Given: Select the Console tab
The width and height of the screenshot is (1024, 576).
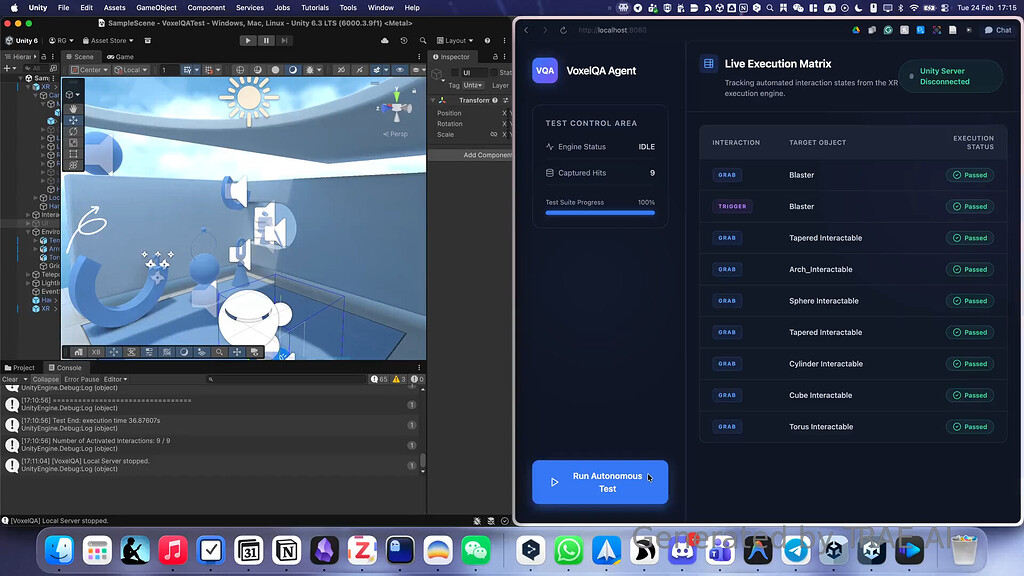Looking at the screenshot, I should click(65, 368).
